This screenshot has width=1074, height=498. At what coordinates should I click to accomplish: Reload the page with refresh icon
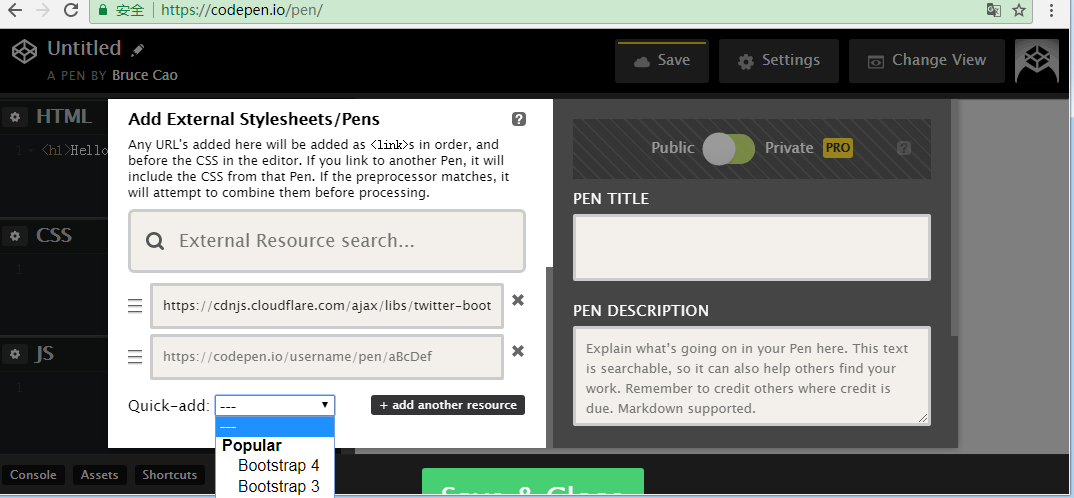pyautogui.click(x=70, y=10)
